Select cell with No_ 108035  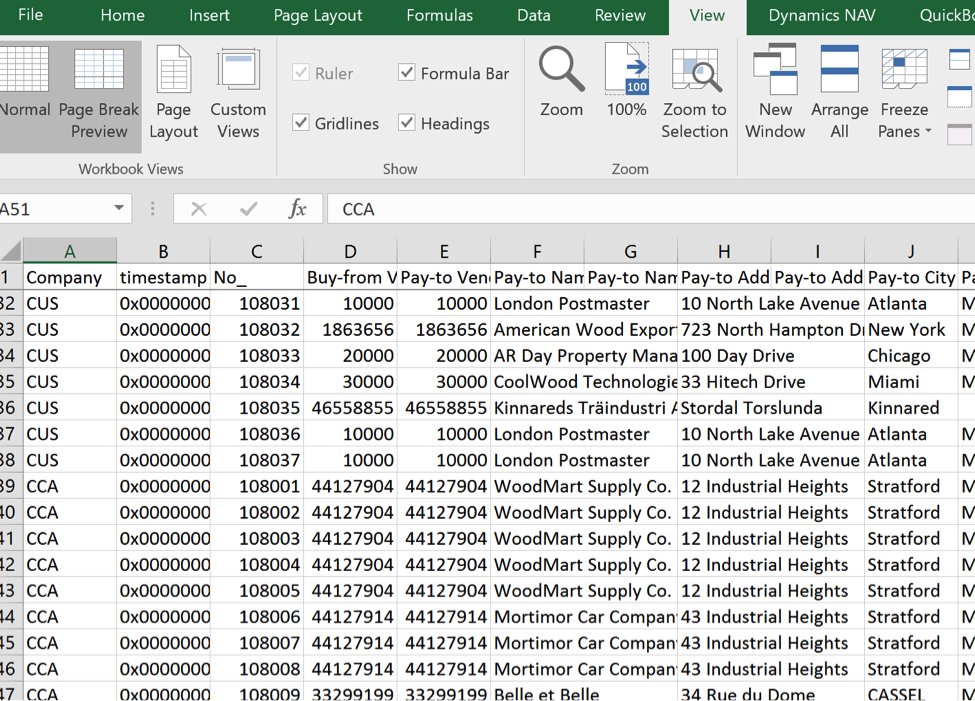tap(257, 407)
